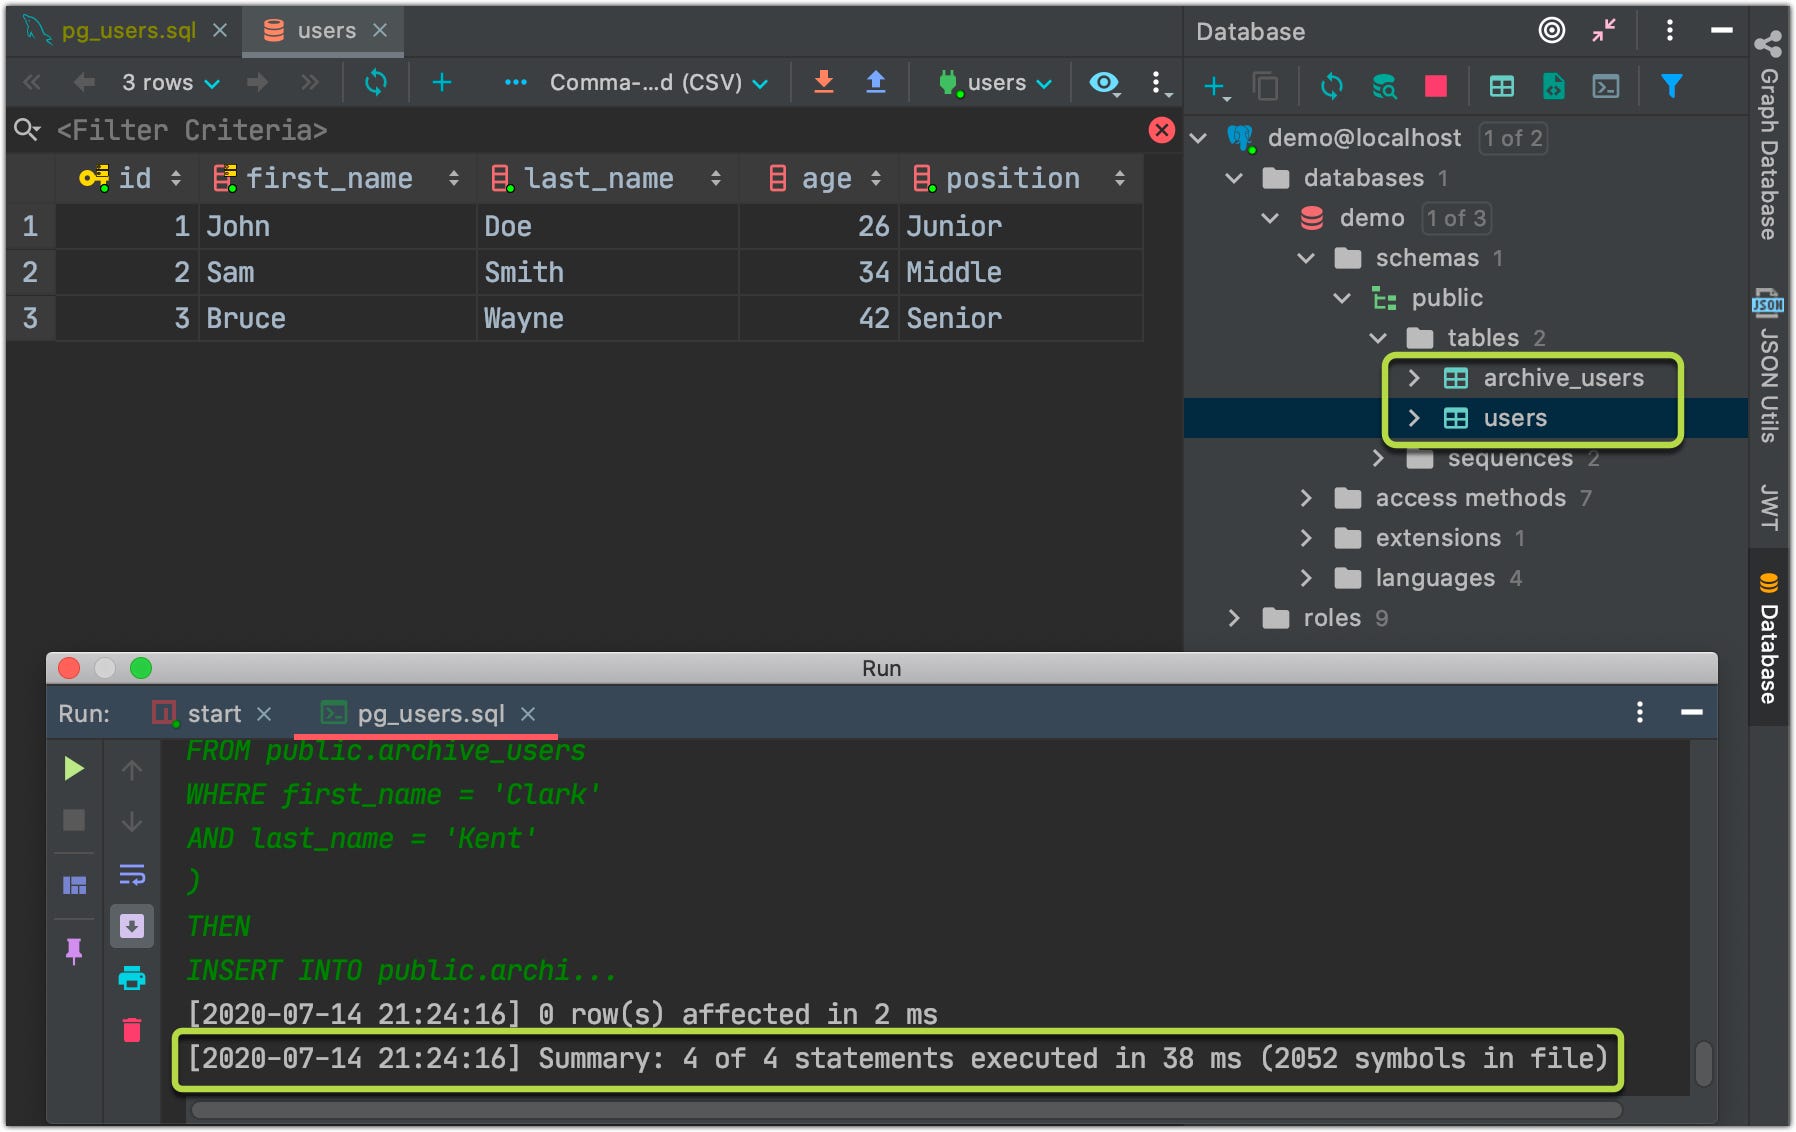
Task: Open the JSON Utils side panel
Action: click(x=1769, y=368)
